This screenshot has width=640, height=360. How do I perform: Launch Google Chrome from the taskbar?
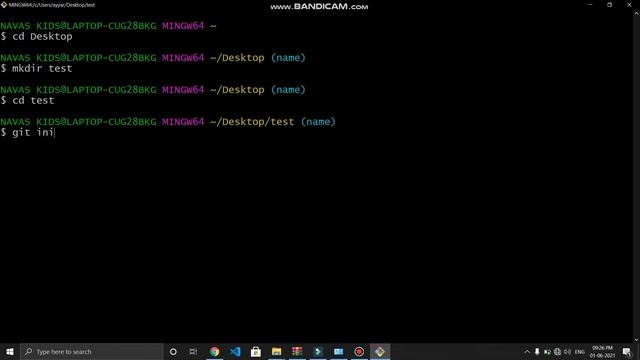pos(214,351)
